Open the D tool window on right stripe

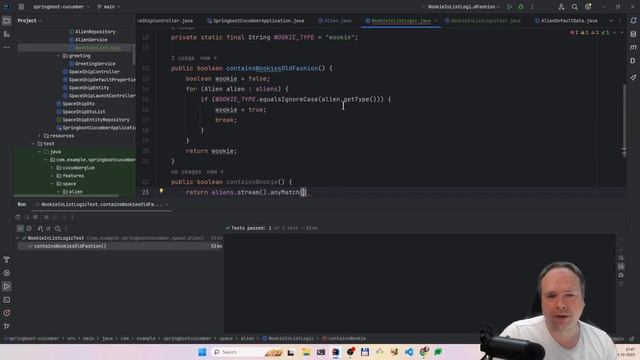(x=633, y=61)
